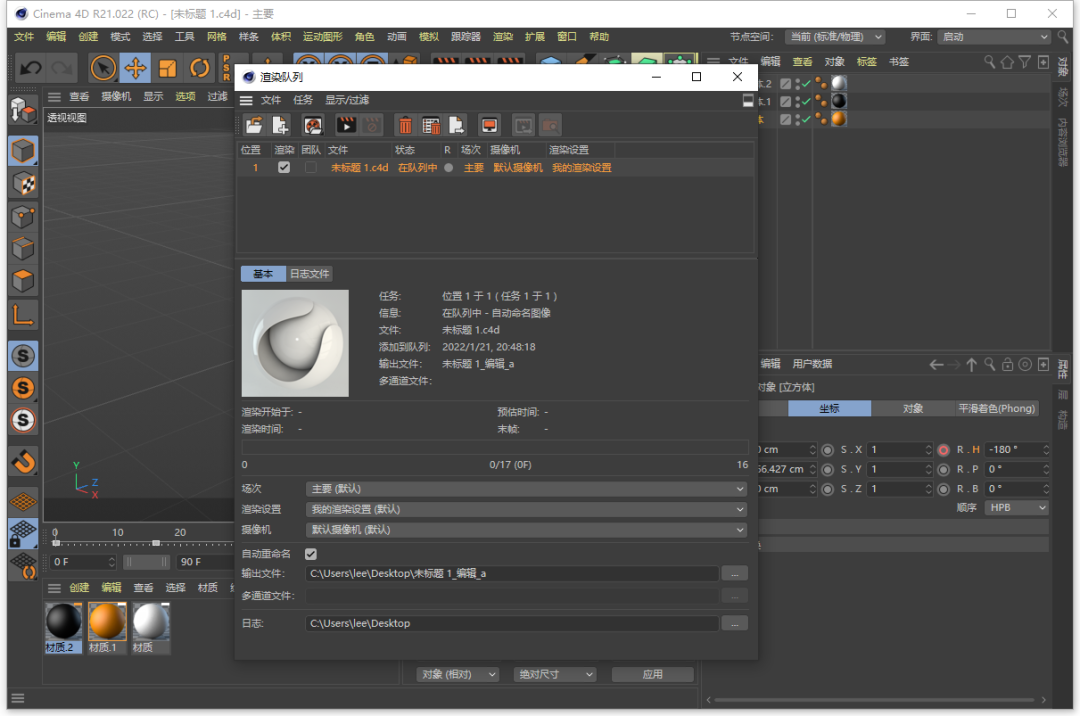Start rendering the queued jobs

point(344,124)
